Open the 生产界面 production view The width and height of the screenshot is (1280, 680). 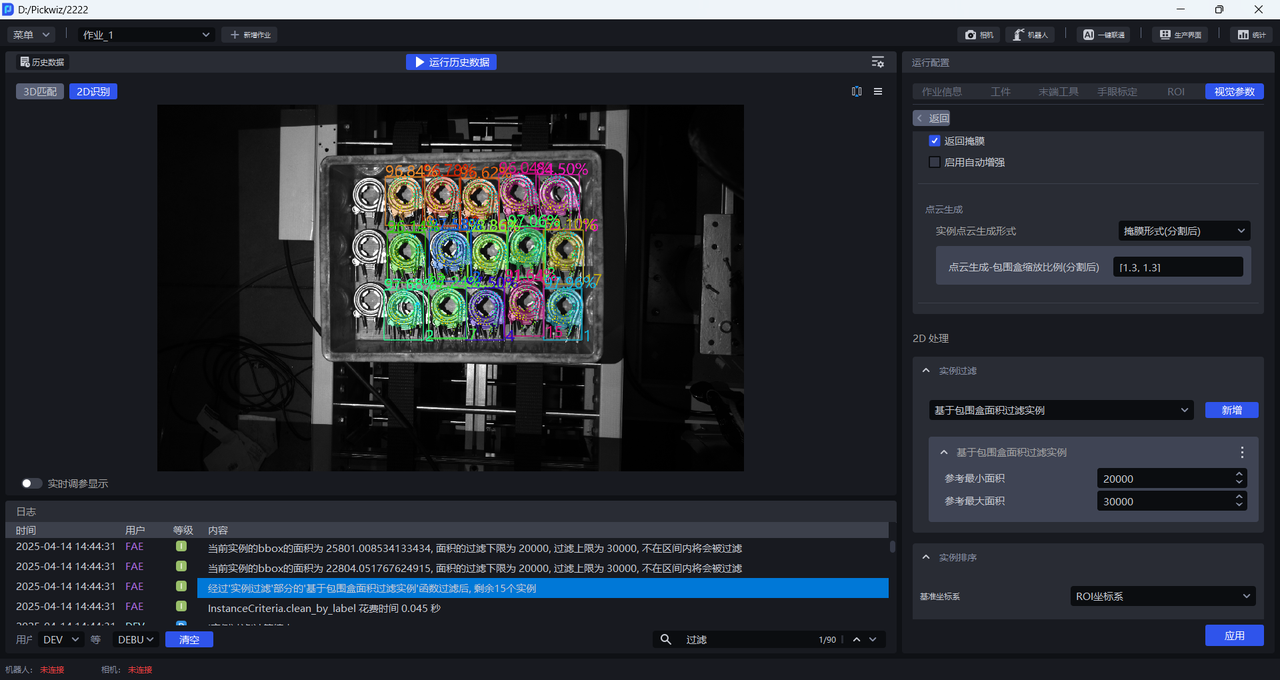(x=1179, y=35)
